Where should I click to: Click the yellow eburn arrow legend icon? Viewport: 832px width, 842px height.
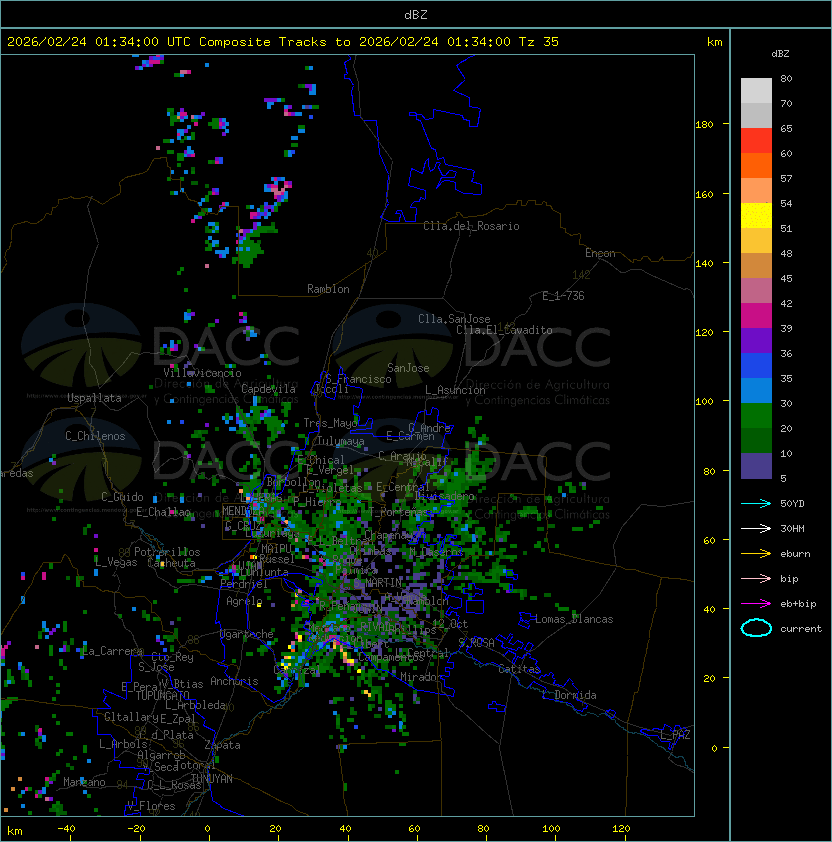pos(756,554)
